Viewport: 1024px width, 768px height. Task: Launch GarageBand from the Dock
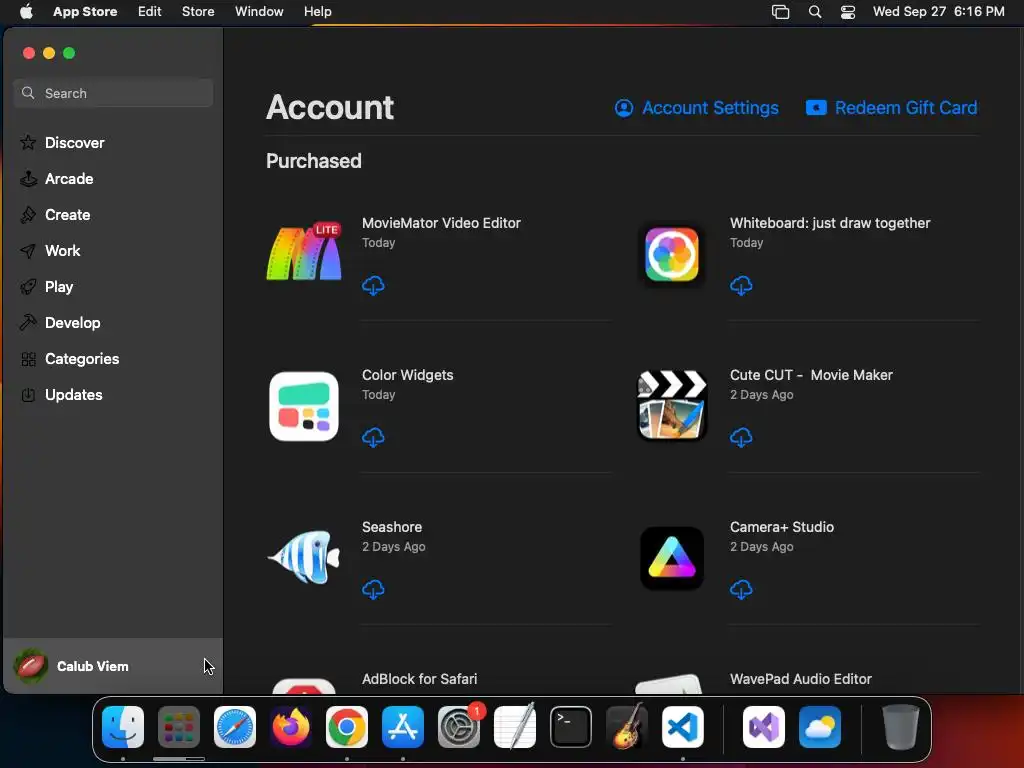[627, 727]
